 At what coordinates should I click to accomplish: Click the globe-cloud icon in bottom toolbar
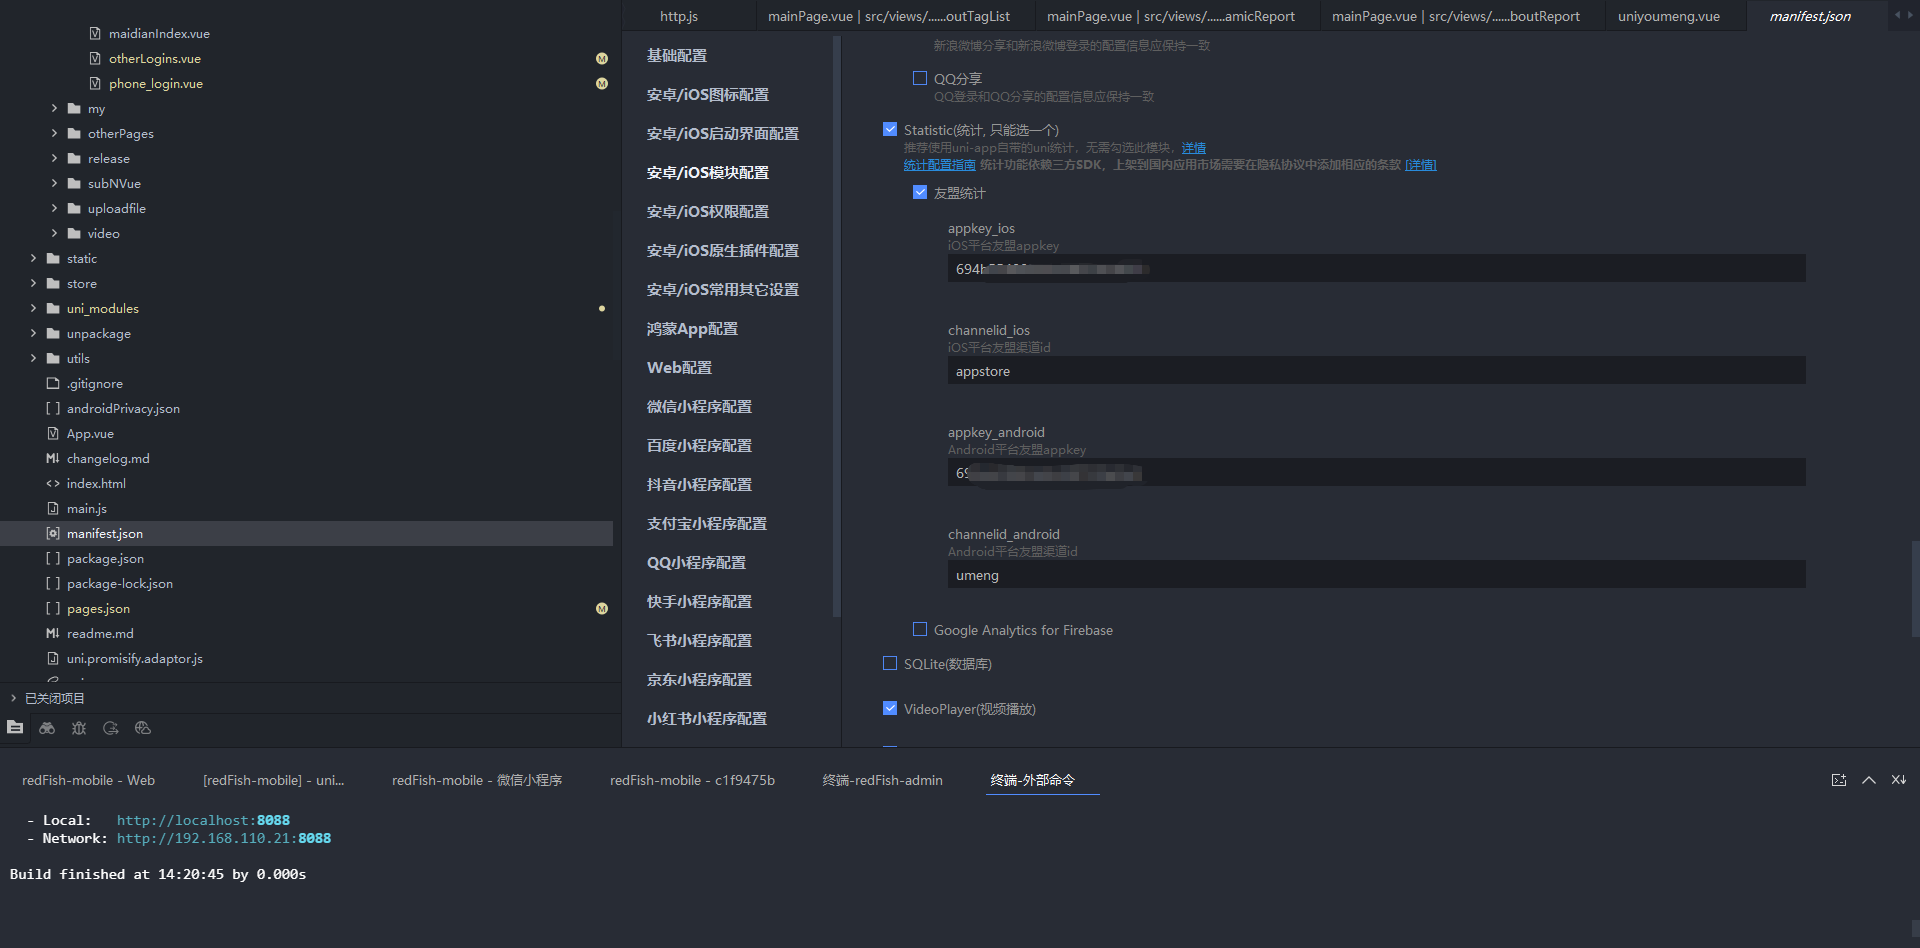[x=143, y=728]
